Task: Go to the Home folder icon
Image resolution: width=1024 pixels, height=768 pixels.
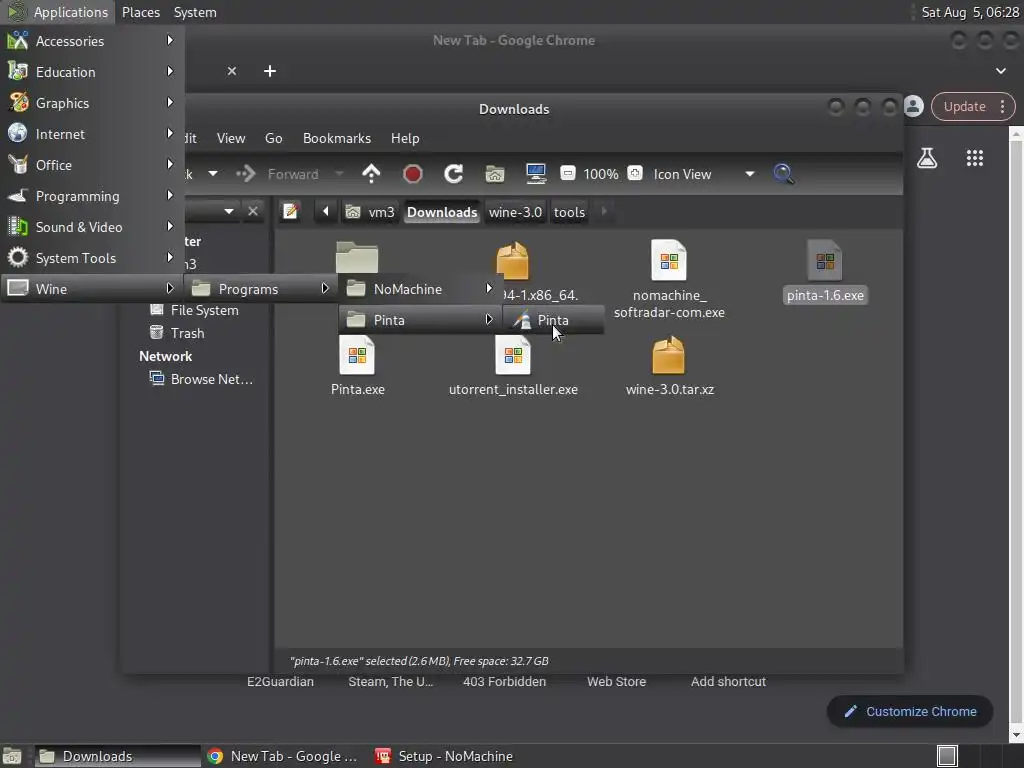Action: pyautogui.click(x=494, y=174)
